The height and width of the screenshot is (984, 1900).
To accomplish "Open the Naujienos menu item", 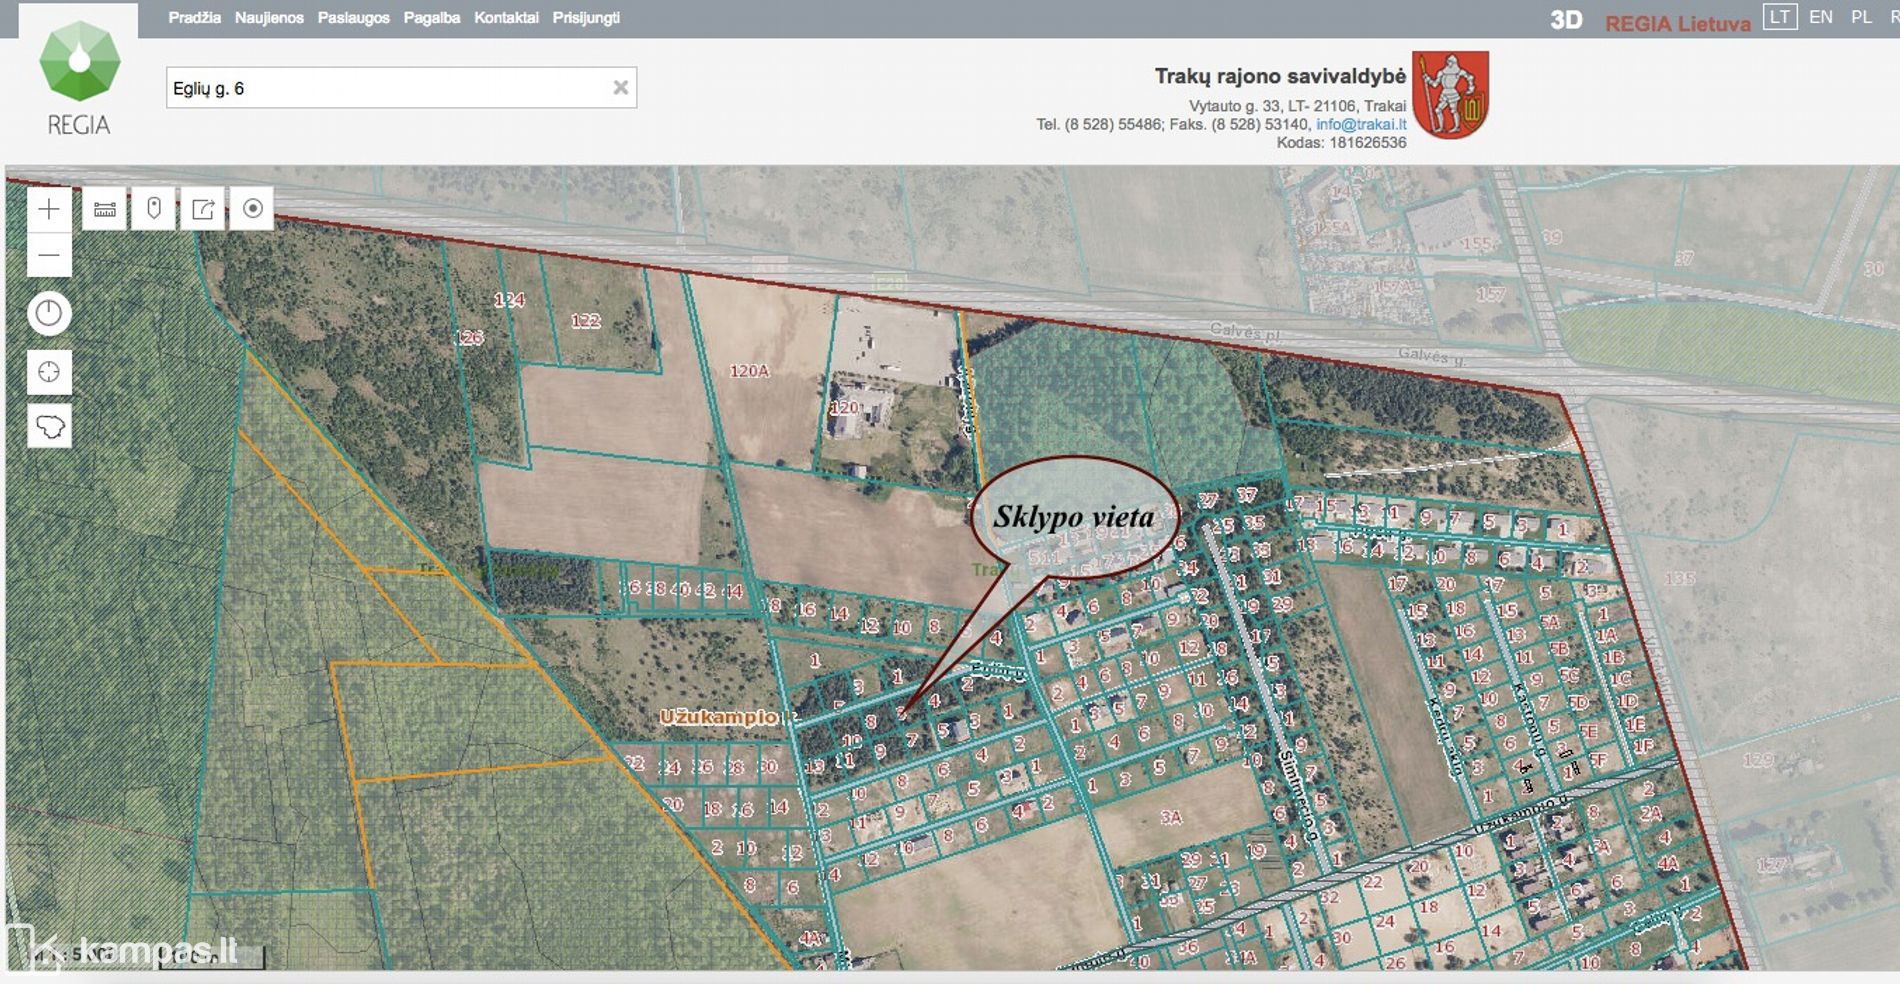I will [269, 18].
